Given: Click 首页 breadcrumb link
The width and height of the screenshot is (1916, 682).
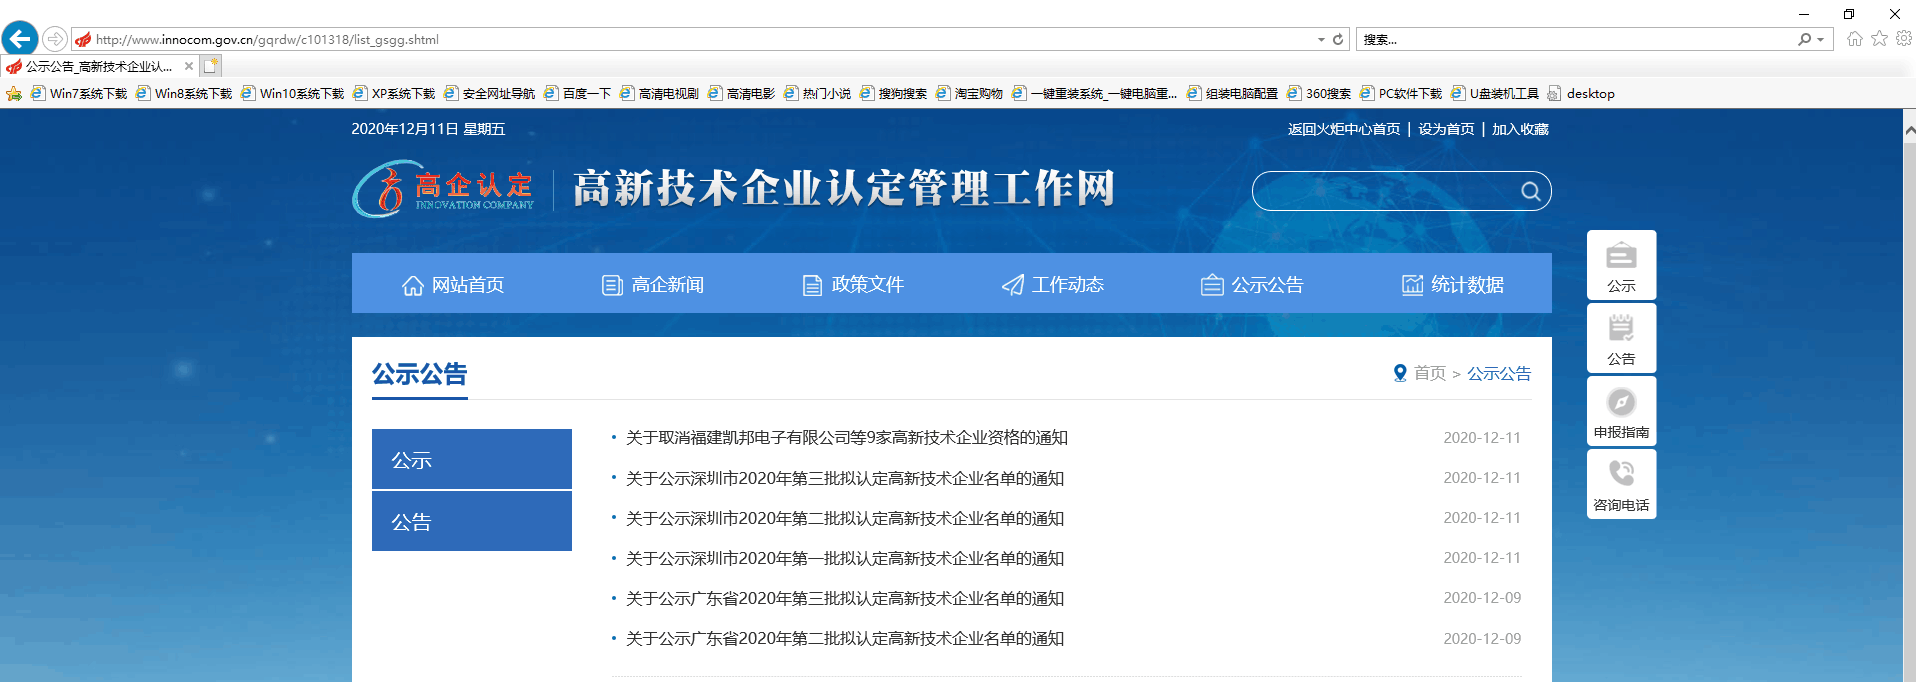Looking at the screenshot, I should [1430, 373].
